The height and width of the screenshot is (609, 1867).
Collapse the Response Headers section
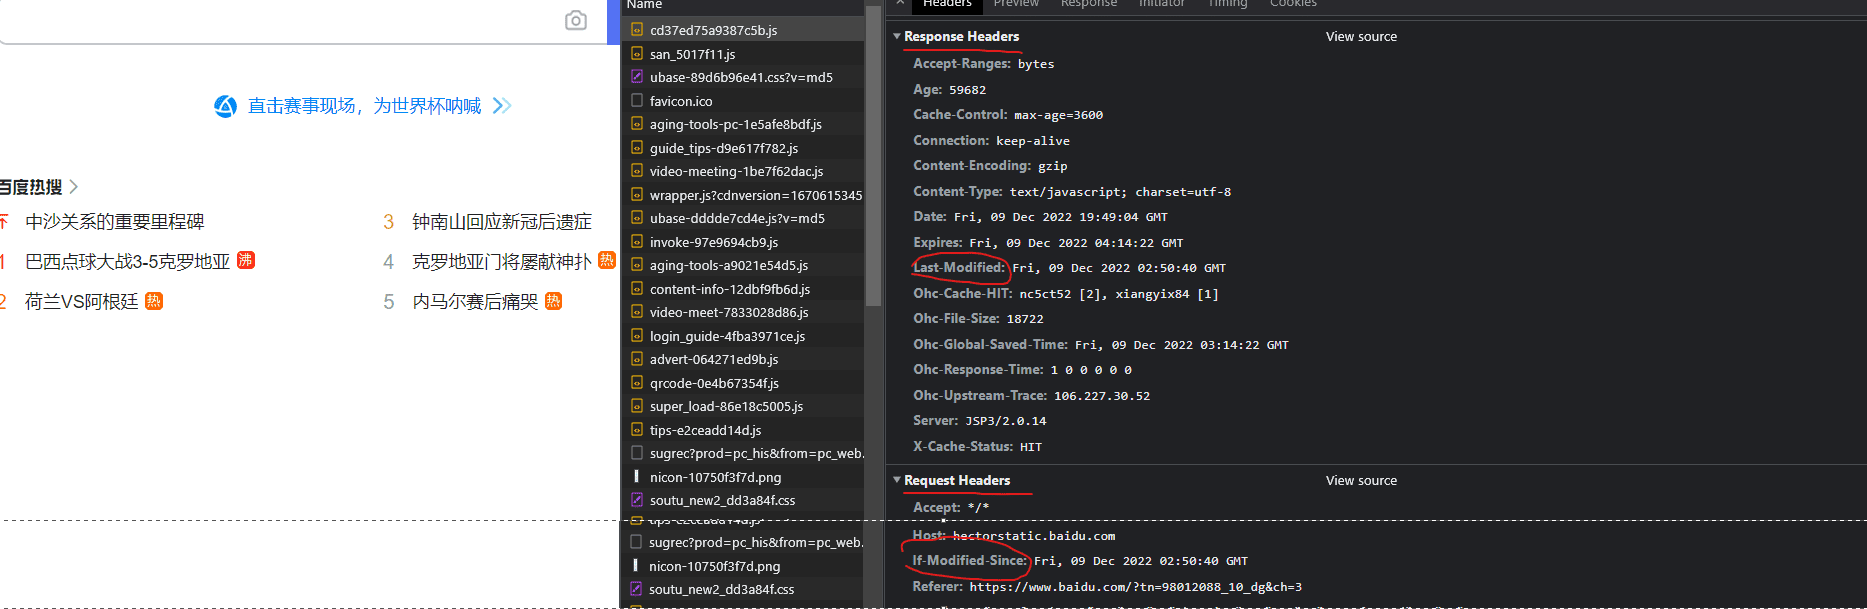click(x=897, y=37)
